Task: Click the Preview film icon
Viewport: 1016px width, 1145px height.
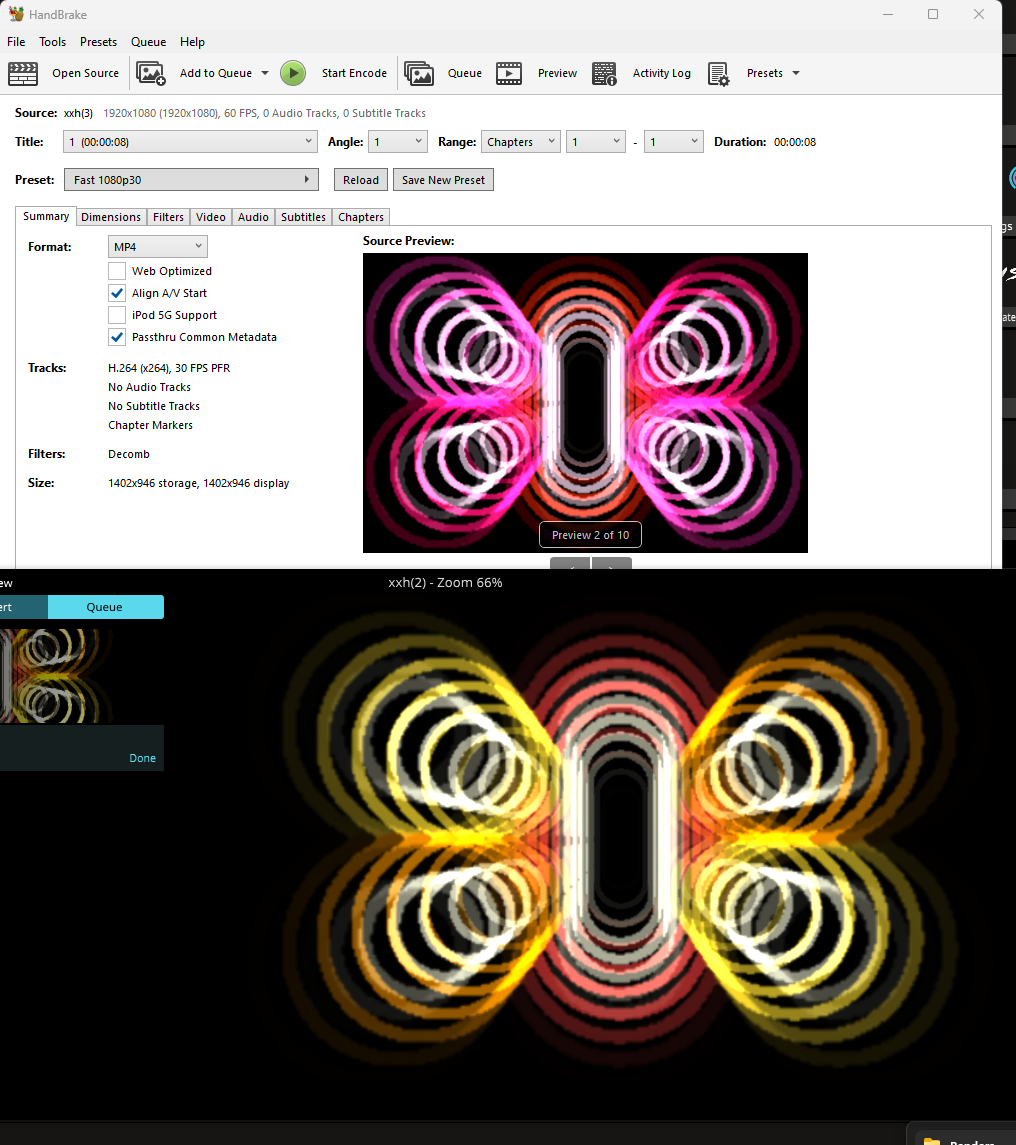Action: 509,73
